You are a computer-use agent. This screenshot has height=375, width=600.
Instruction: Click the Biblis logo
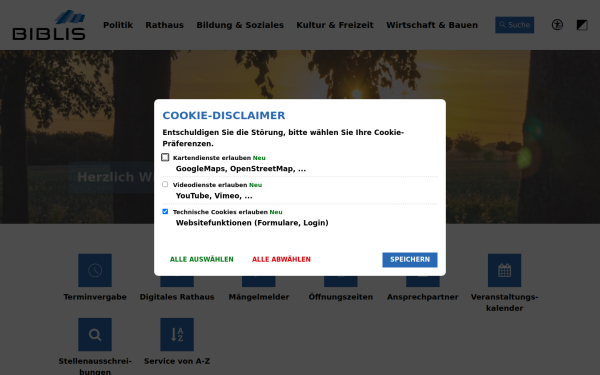(49, 25)
